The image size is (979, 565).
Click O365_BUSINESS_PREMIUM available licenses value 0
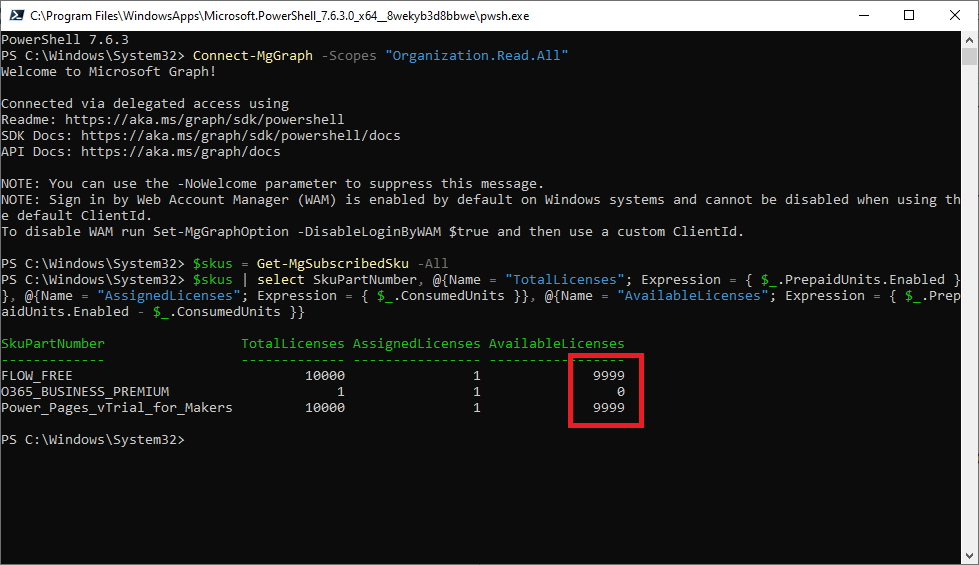(621, 391)
